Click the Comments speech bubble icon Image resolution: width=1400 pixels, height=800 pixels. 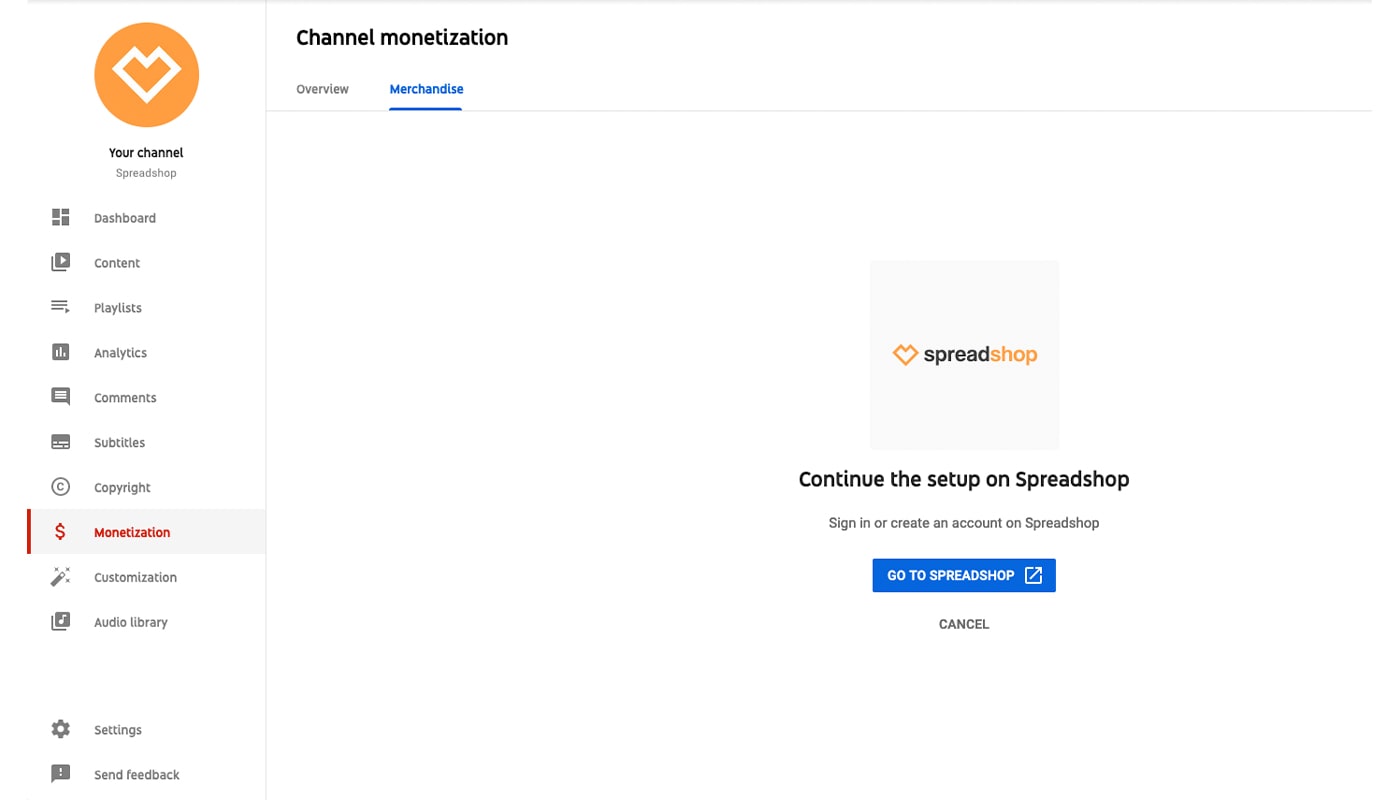61,397
